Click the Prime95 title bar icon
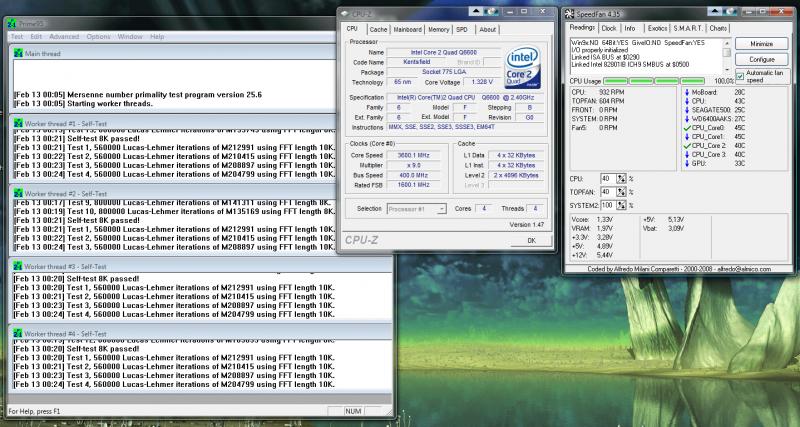 tap(12, 23)
